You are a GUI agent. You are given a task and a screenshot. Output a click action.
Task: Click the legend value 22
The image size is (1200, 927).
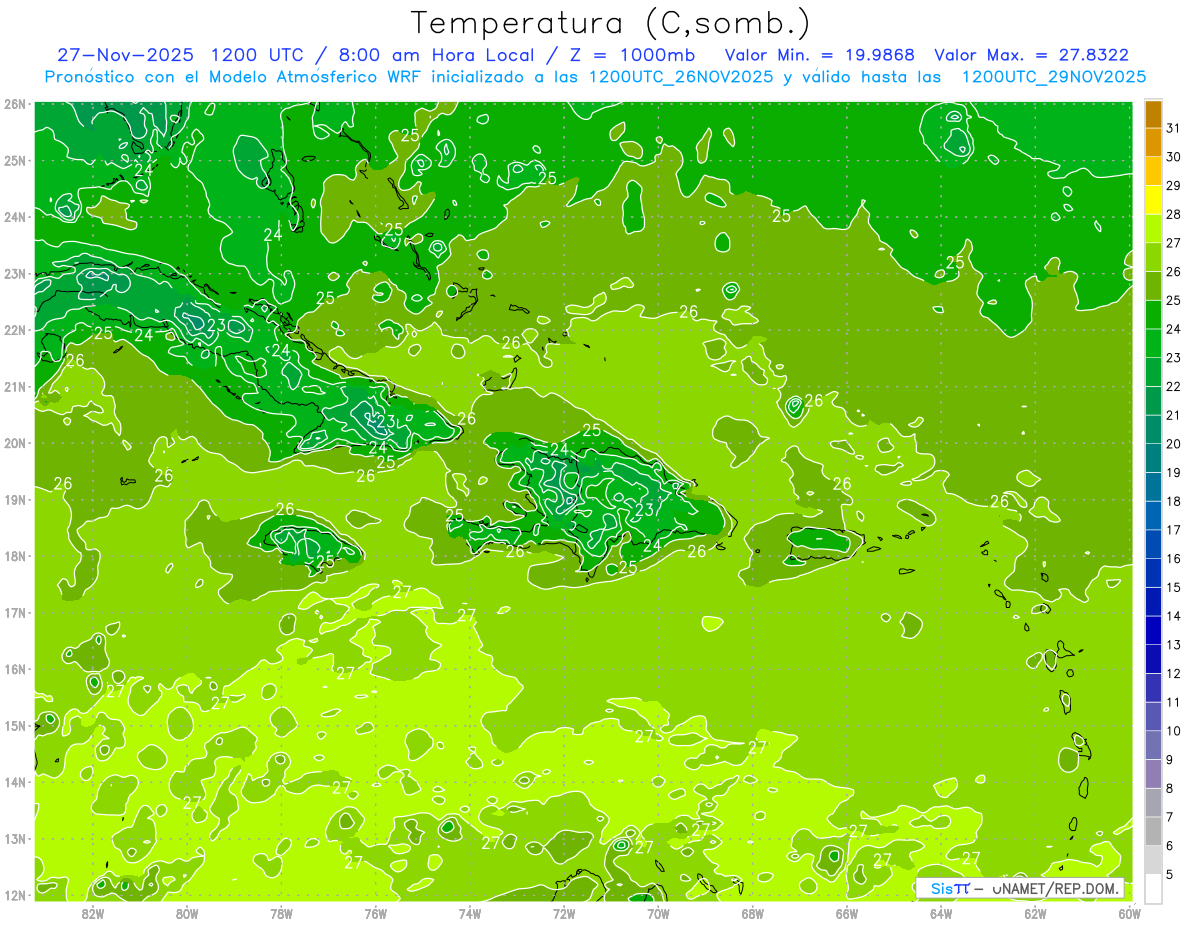[1173, 386]
